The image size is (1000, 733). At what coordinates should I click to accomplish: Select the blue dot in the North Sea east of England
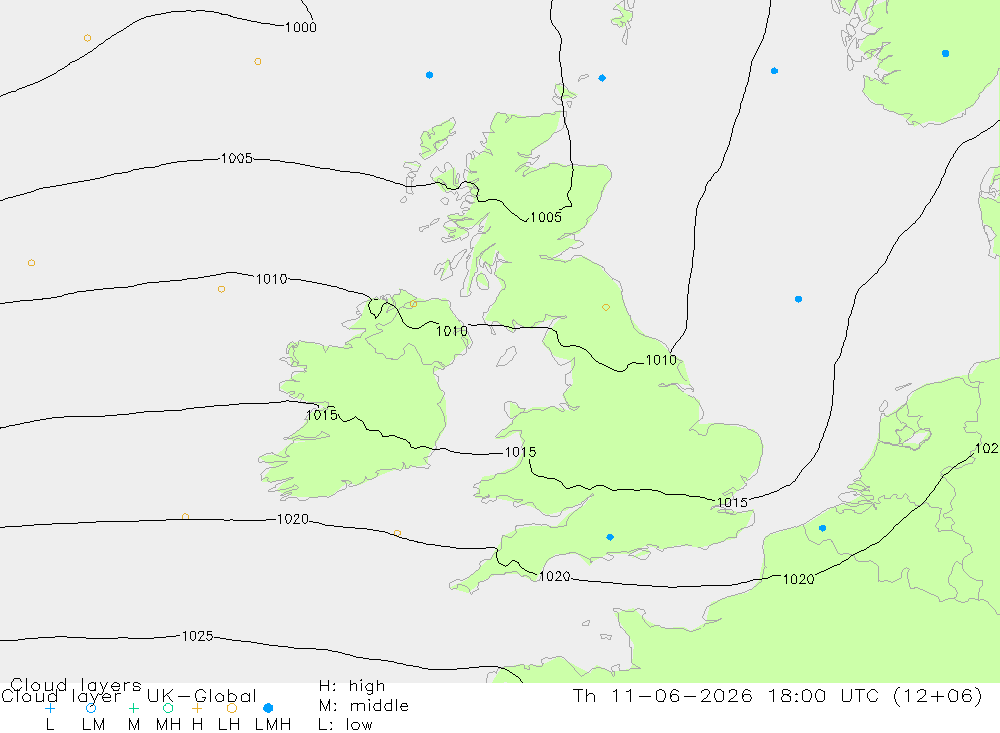[798, 299]
